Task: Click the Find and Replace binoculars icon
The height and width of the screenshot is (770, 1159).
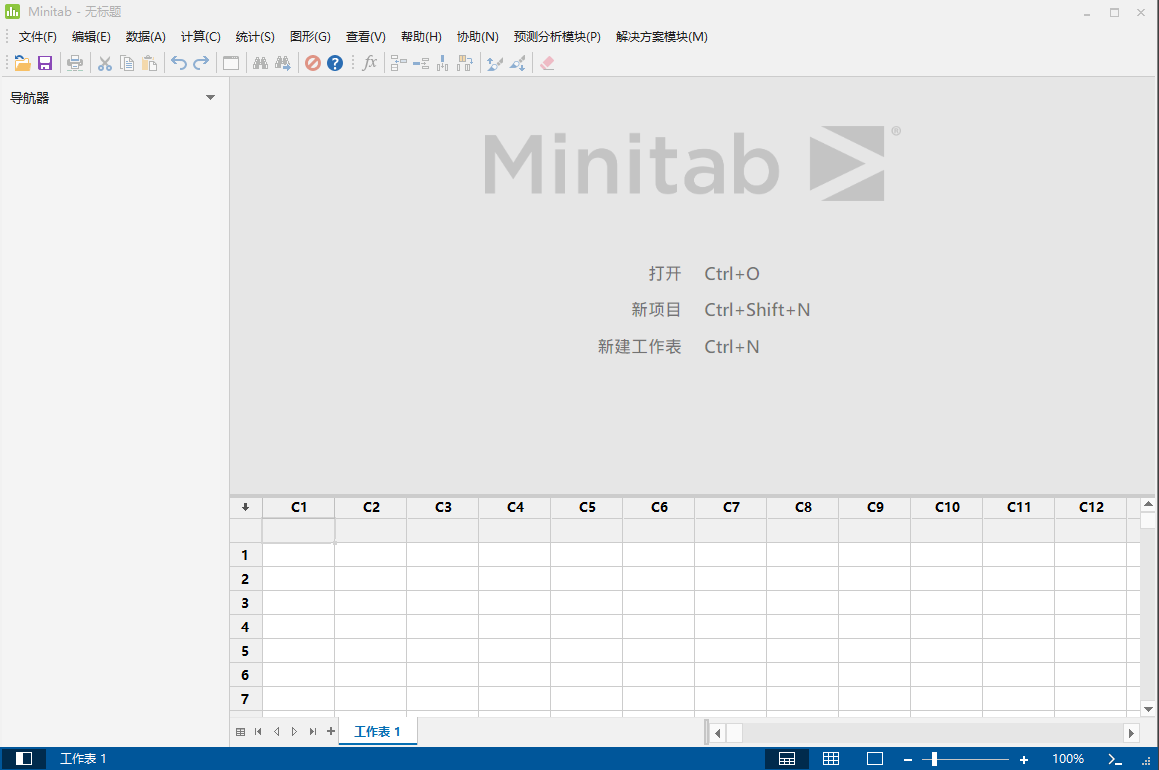Action: 282,64
